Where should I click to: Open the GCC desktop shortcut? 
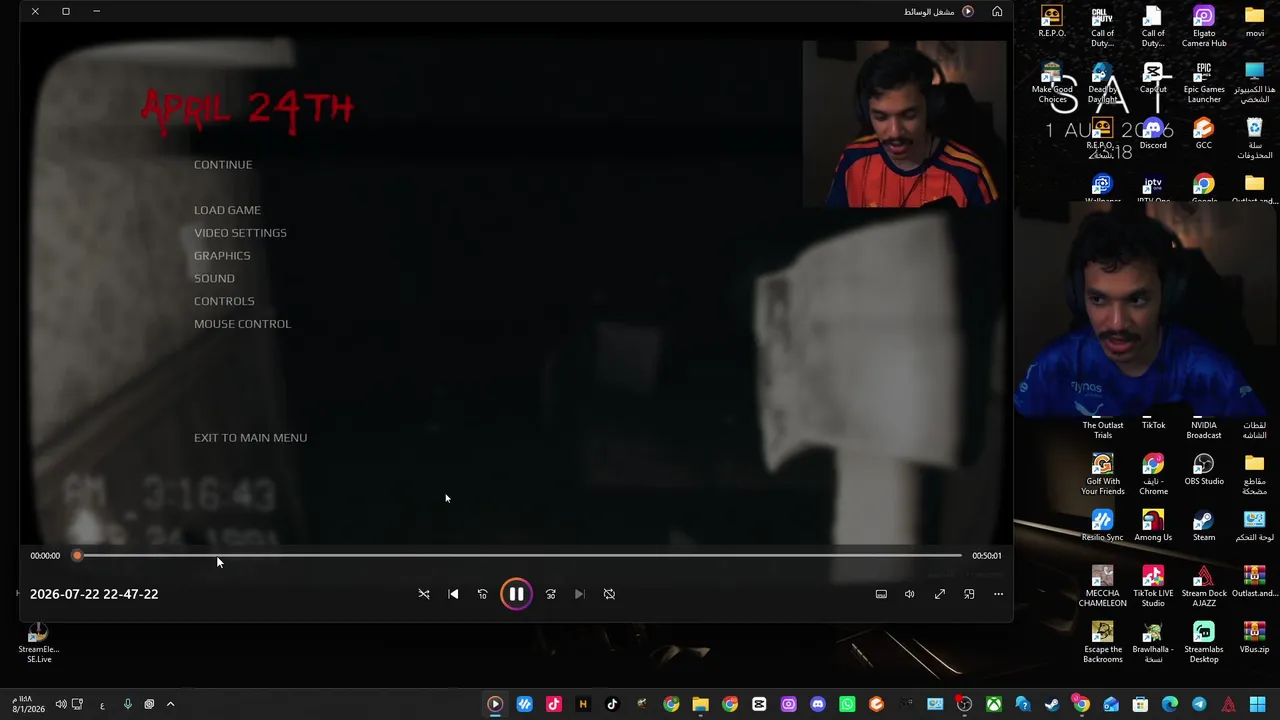(1204, 135)
